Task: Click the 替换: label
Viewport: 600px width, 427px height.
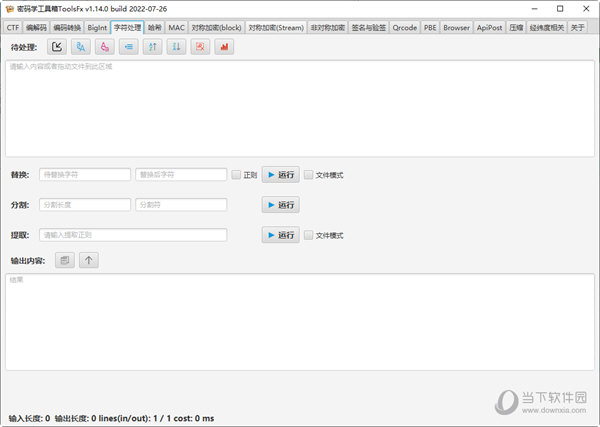Action: 20,175
